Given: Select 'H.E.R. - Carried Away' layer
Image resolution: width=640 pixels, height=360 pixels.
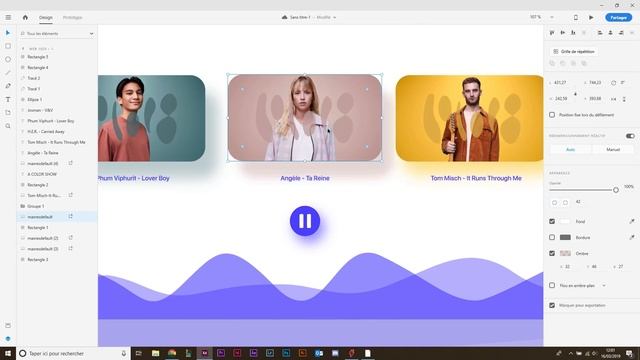Looking at the screenshot, I should coord(46,131).
